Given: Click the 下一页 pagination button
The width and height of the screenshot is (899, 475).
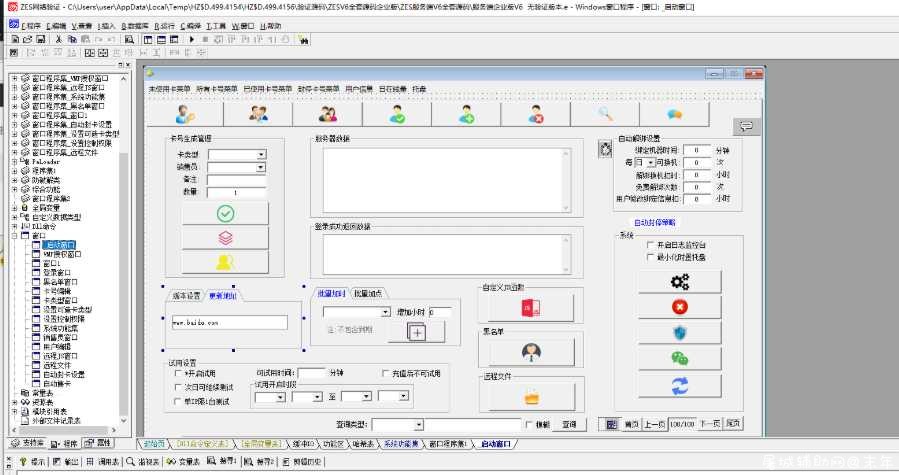Looking at the screenshot, I should 710,424.
